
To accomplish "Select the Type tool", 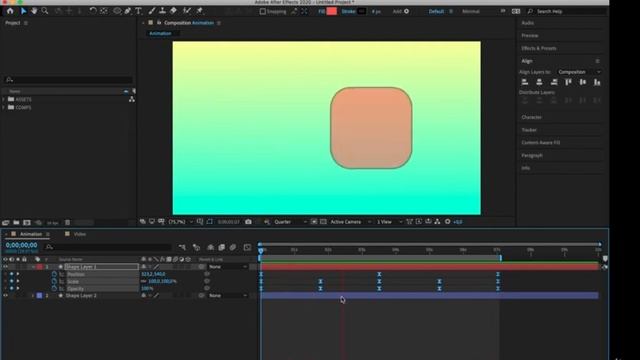I will (x=138, y=11).
